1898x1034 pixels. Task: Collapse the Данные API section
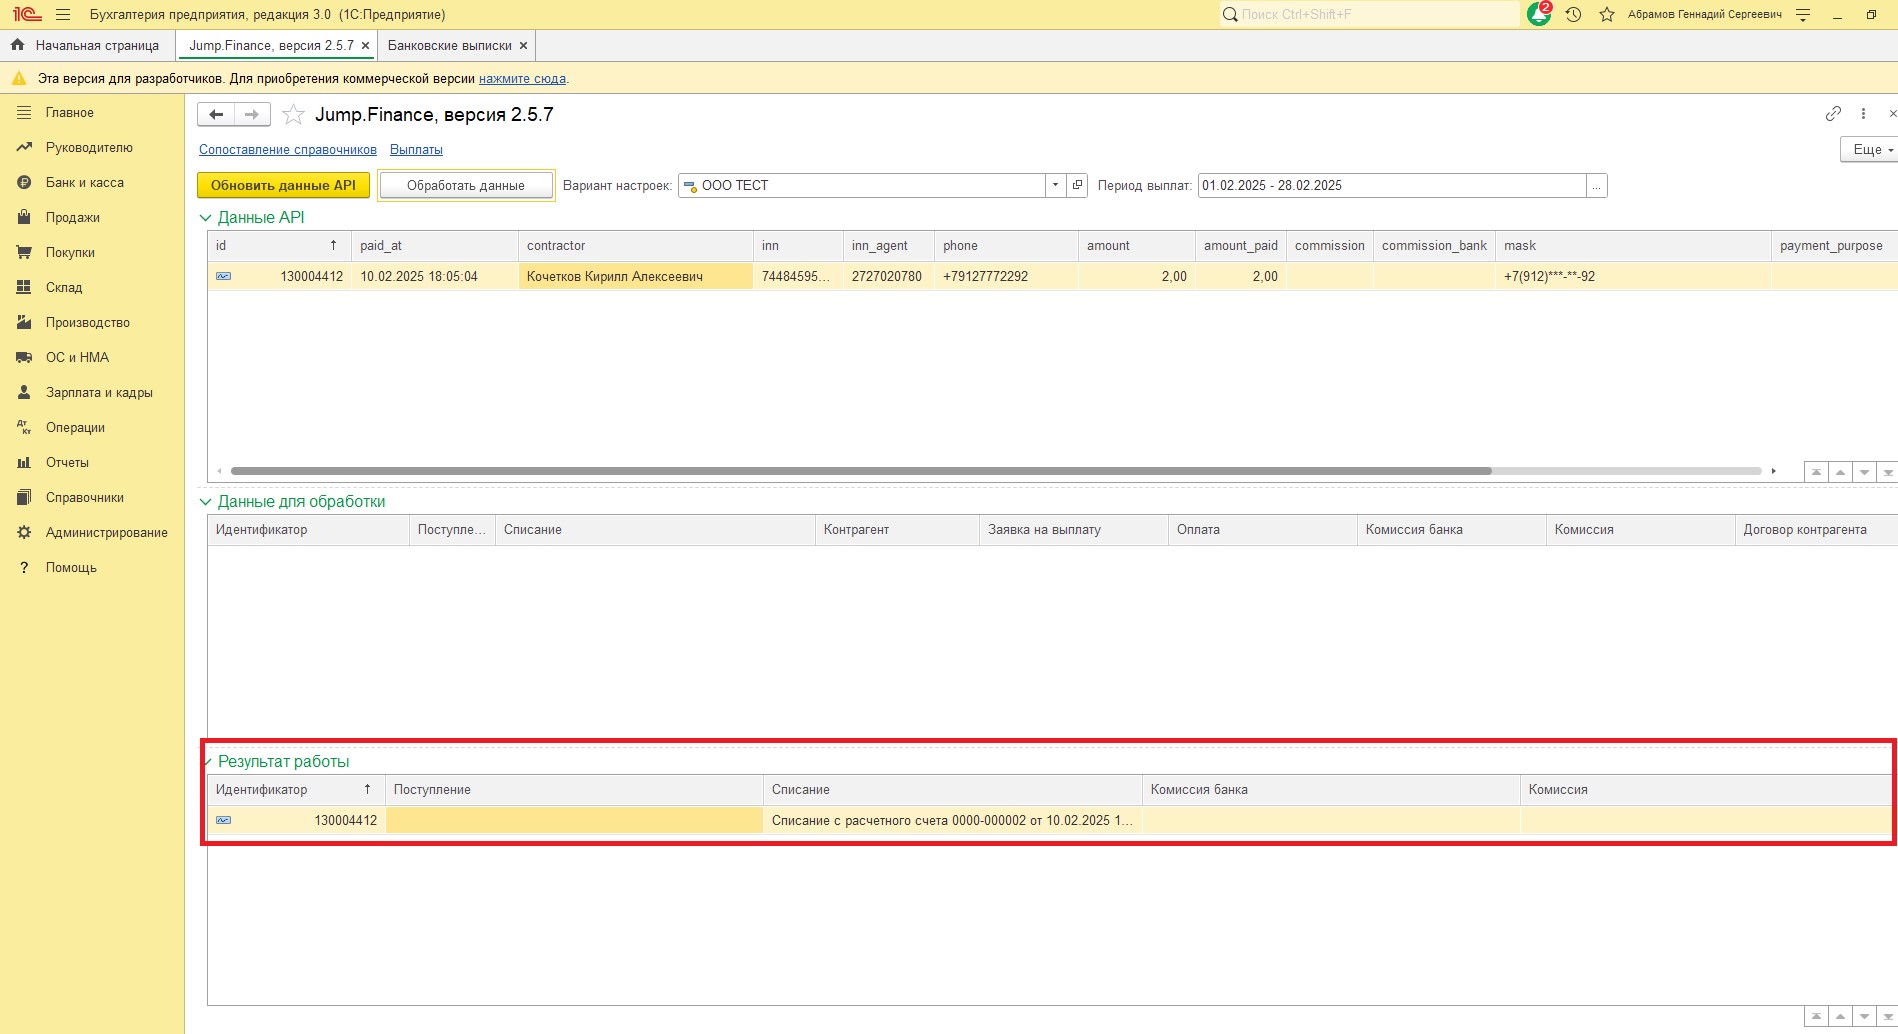[x=206, y=218]
